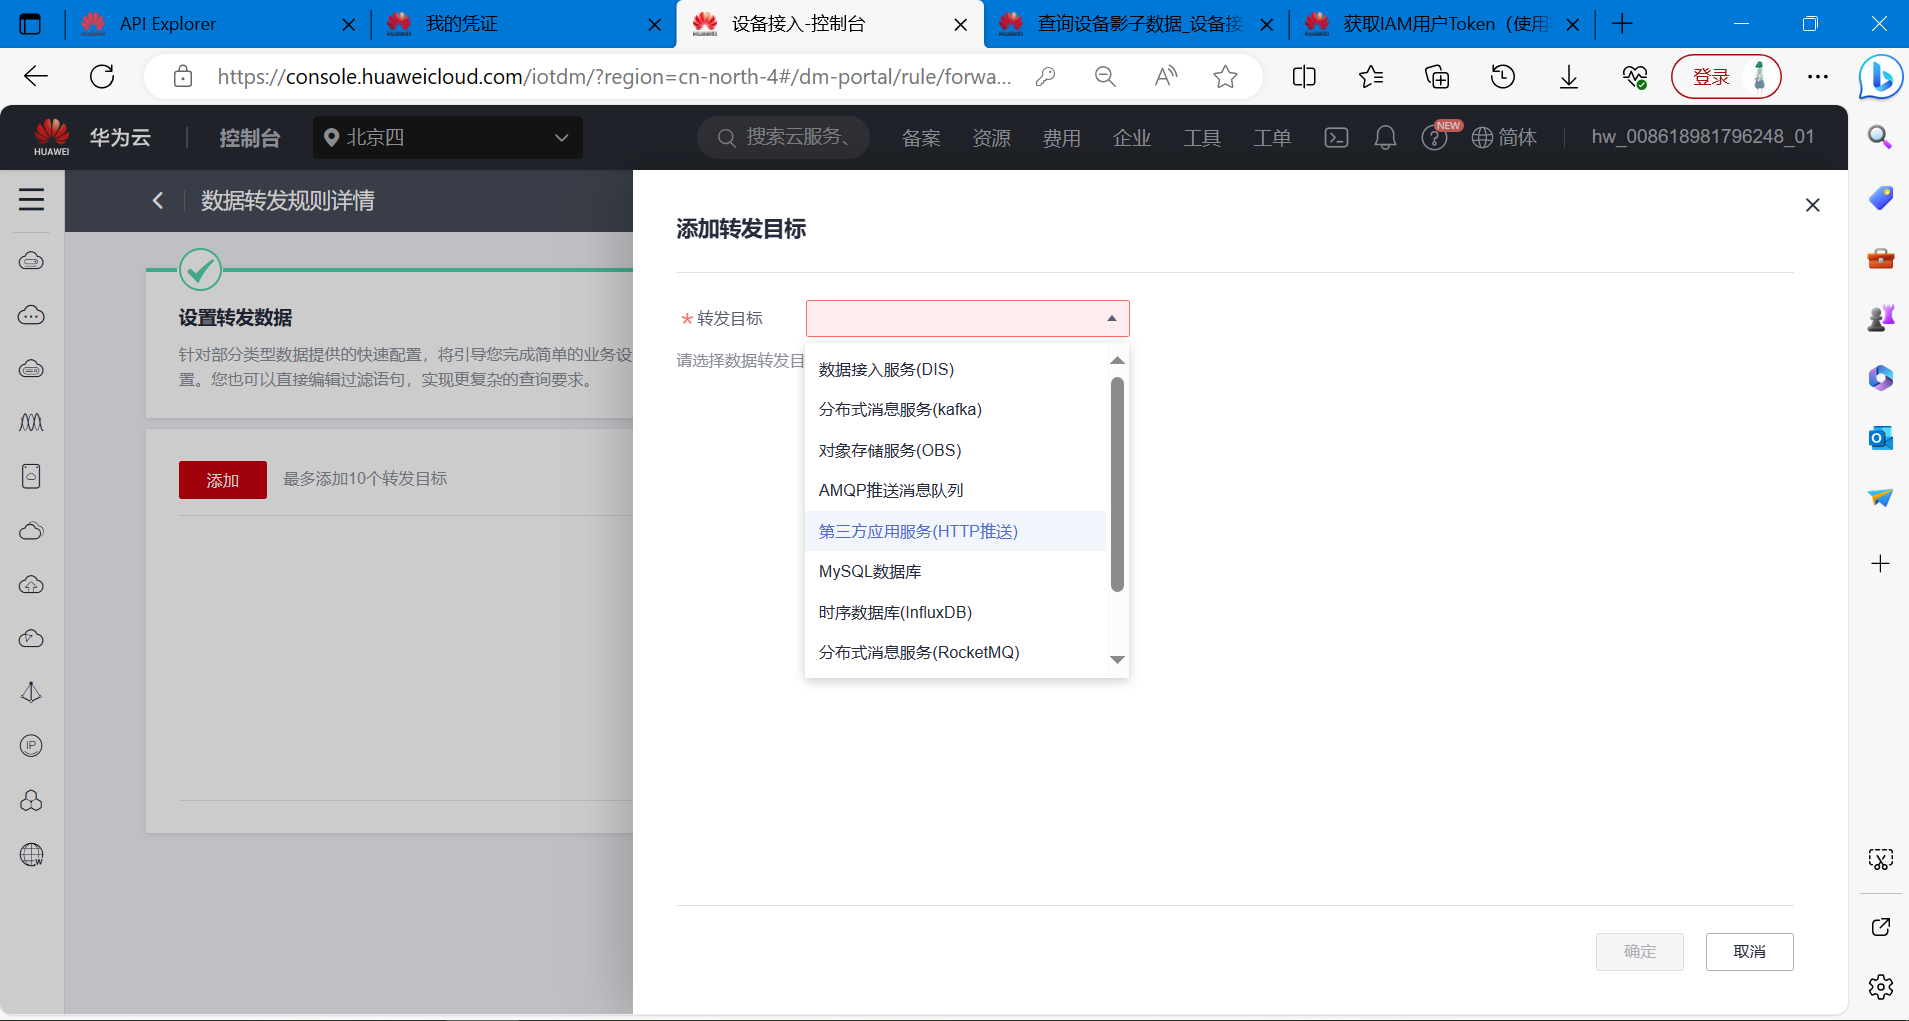
Task: Click the dropdown list scrollbar thumb
Action: 1117,484
